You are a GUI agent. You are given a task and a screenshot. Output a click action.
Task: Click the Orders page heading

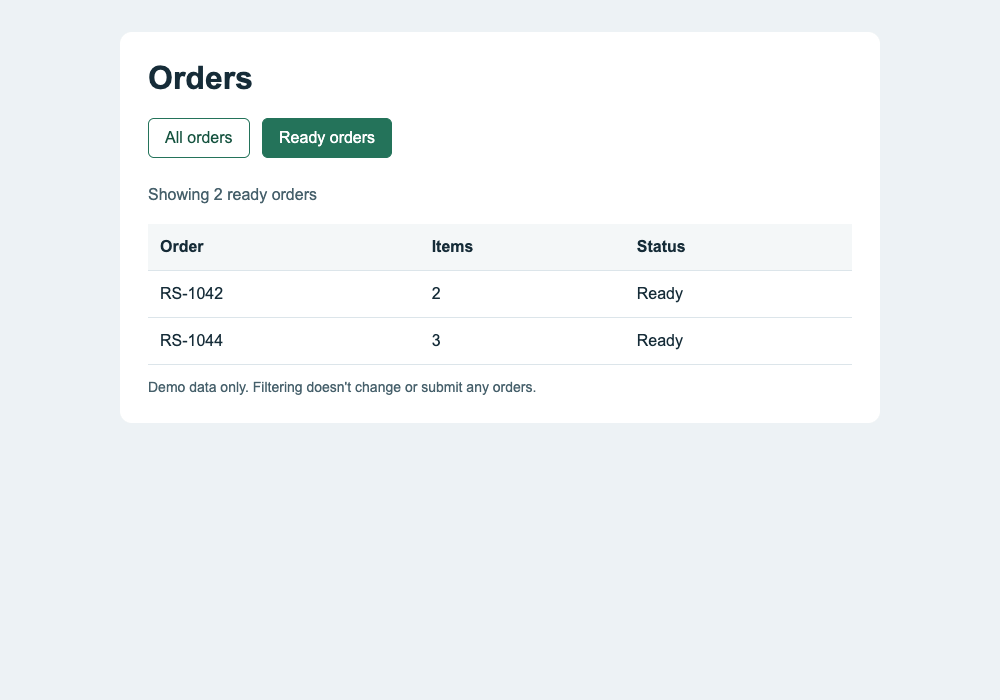tap(200, 78)
